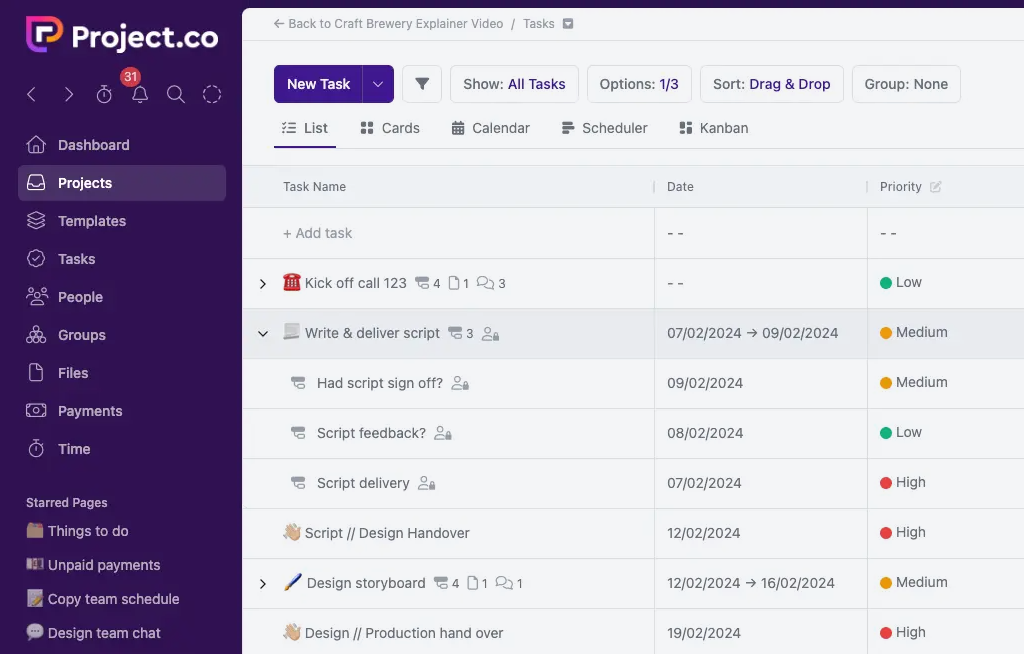Open Templates in the sidebar
The width and height of the screenshot is (1024, 654).
tap(122, 221)
